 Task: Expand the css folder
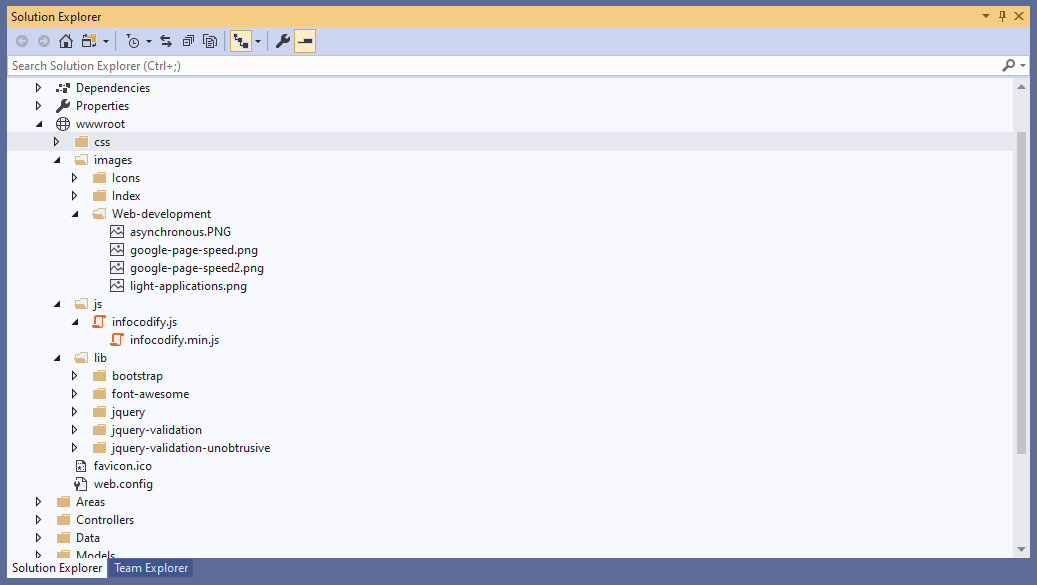click(x=57, y=142)
